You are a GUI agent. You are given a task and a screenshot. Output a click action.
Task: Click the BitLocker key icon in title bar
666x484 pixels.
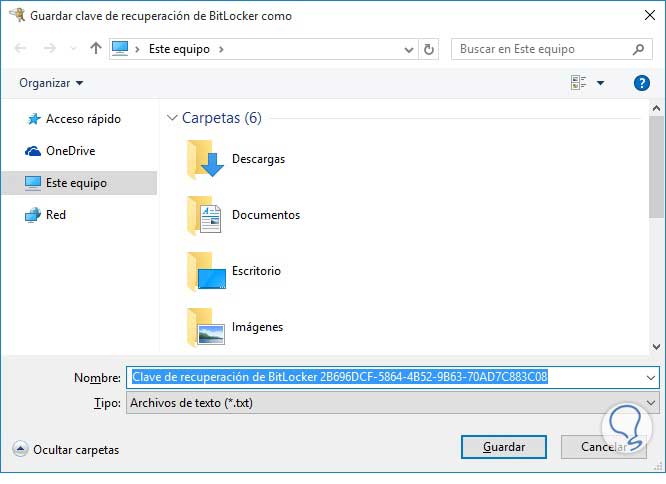point(17,15)
